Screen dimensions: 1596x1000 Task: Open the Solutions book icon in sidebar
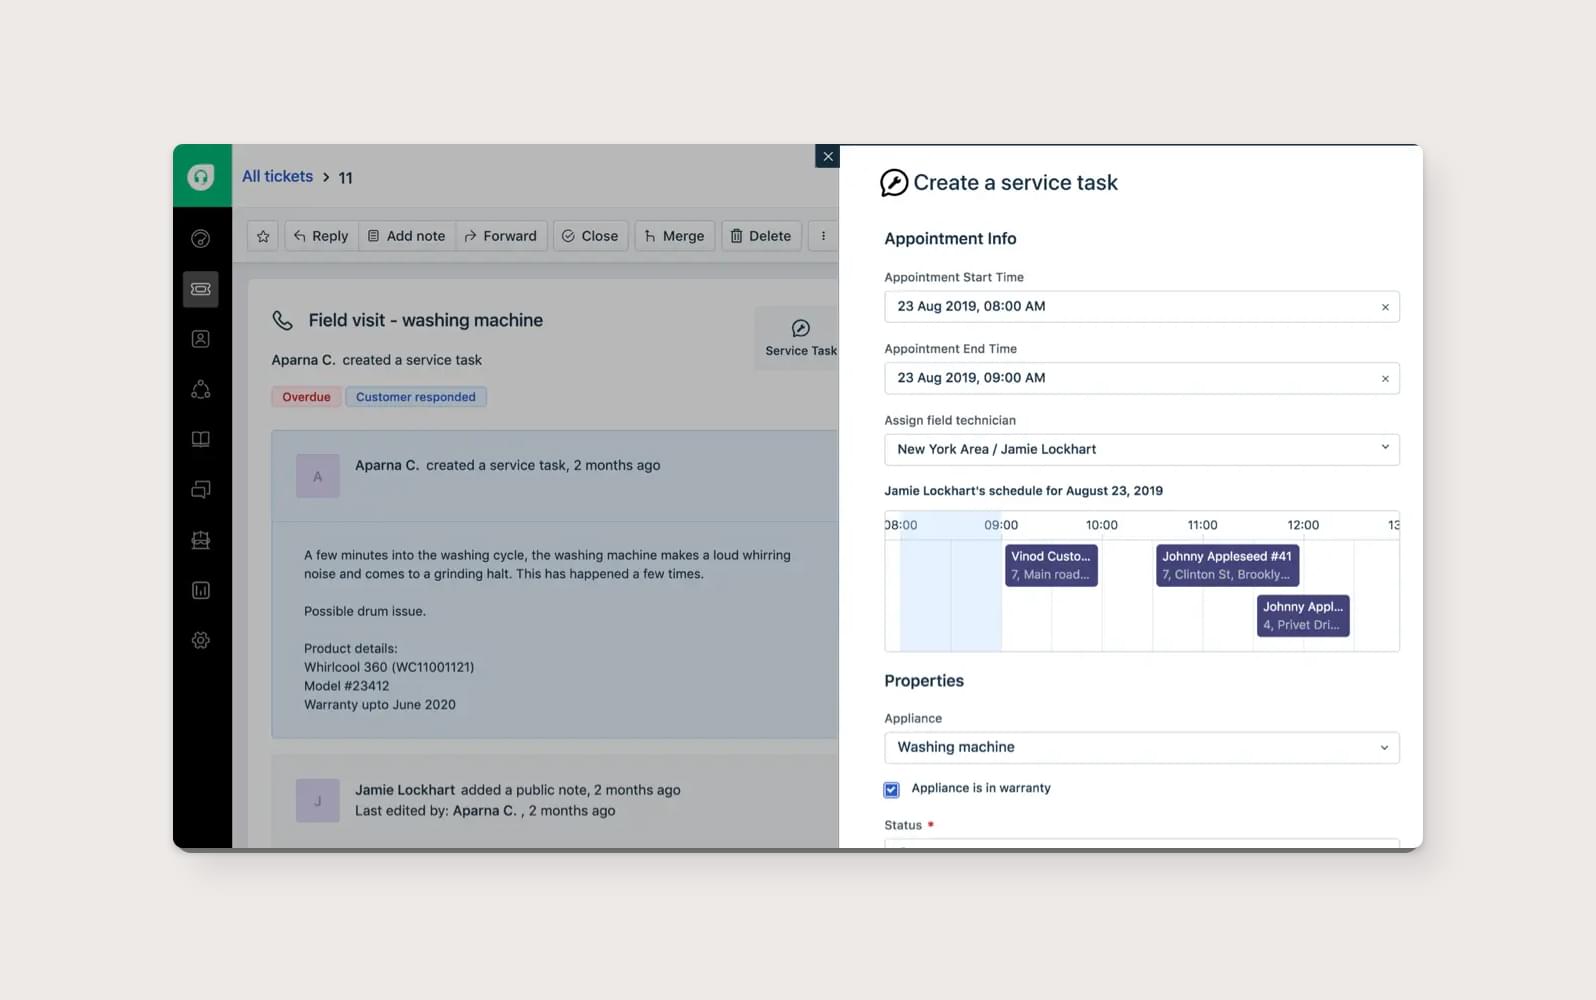tap(201, 439)
